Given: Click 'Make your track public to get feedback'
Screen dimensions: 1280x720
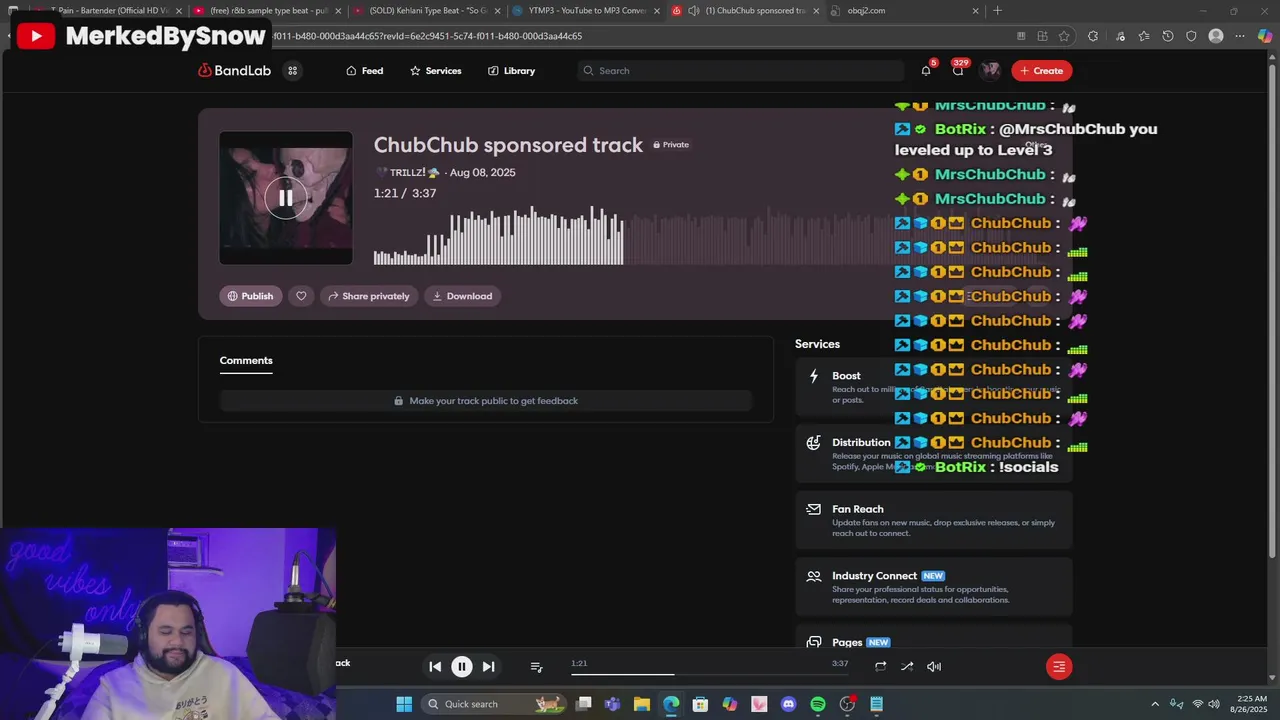Looking at the screenshot, I should tap(485, 401).
